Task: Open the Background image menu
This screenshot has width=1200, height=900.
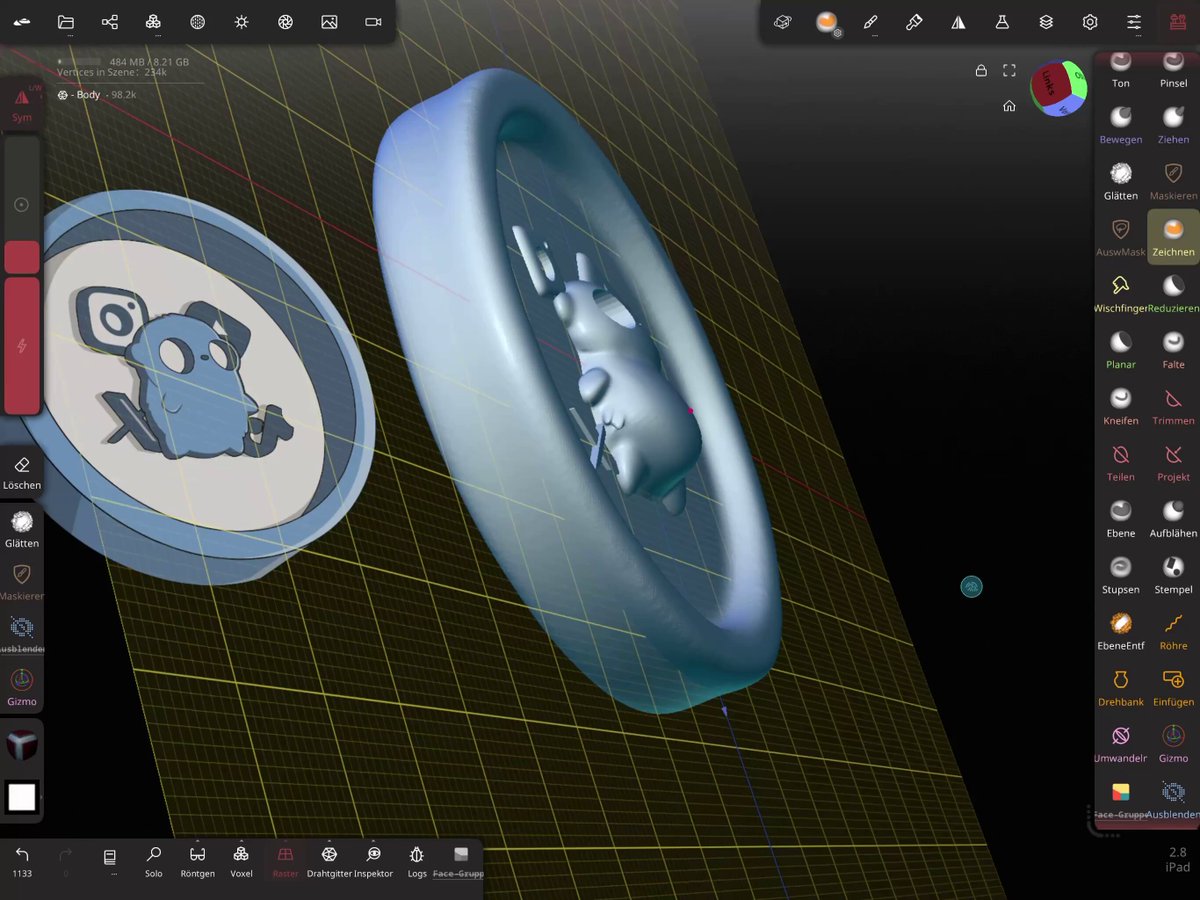Action: click(329, 22)
